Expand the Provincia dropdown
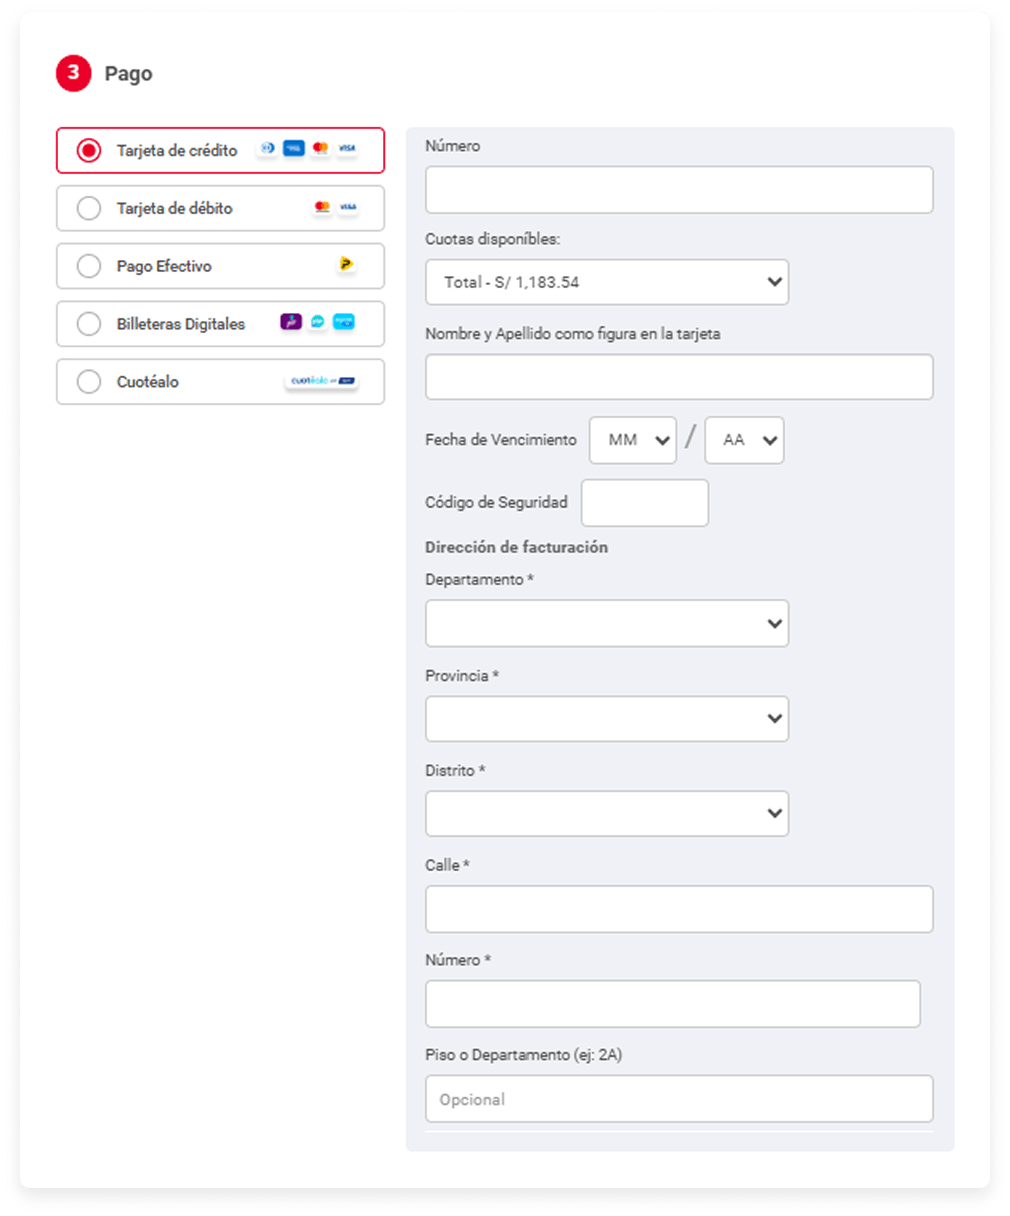1010x1216 pixels. (607, 719)
